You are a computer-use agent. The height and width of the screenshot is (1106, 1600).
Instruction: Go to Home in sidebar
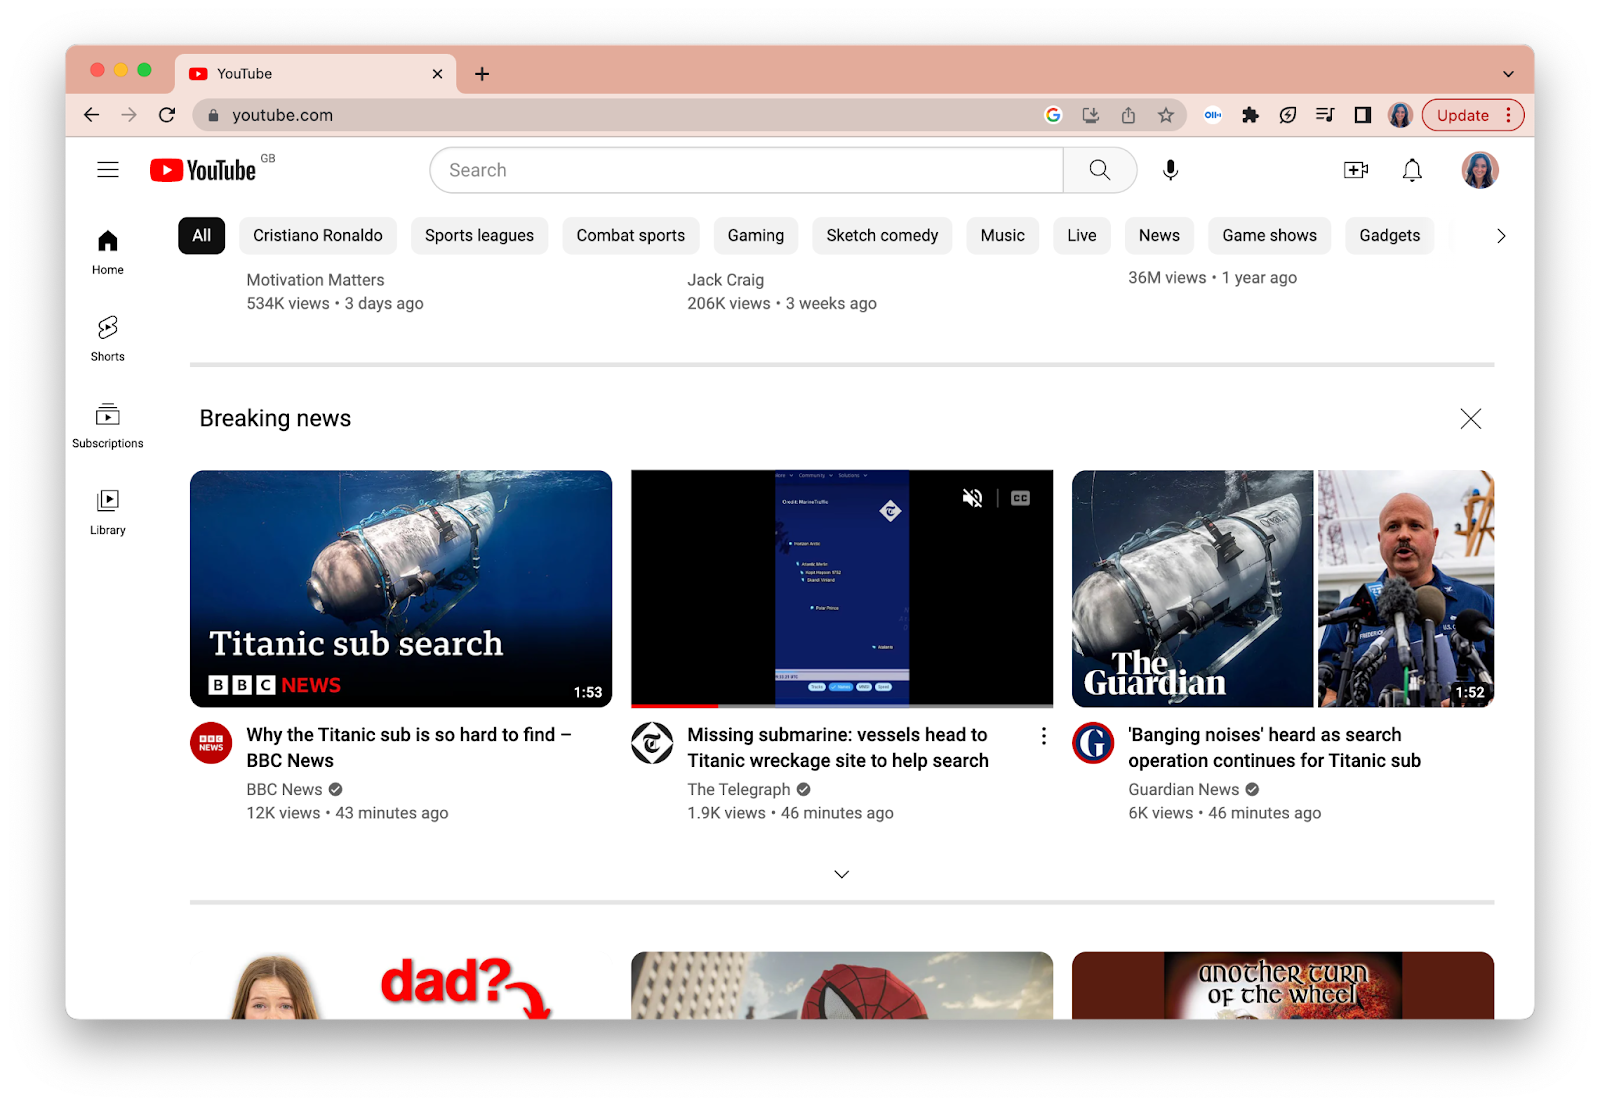click(108, 252)
